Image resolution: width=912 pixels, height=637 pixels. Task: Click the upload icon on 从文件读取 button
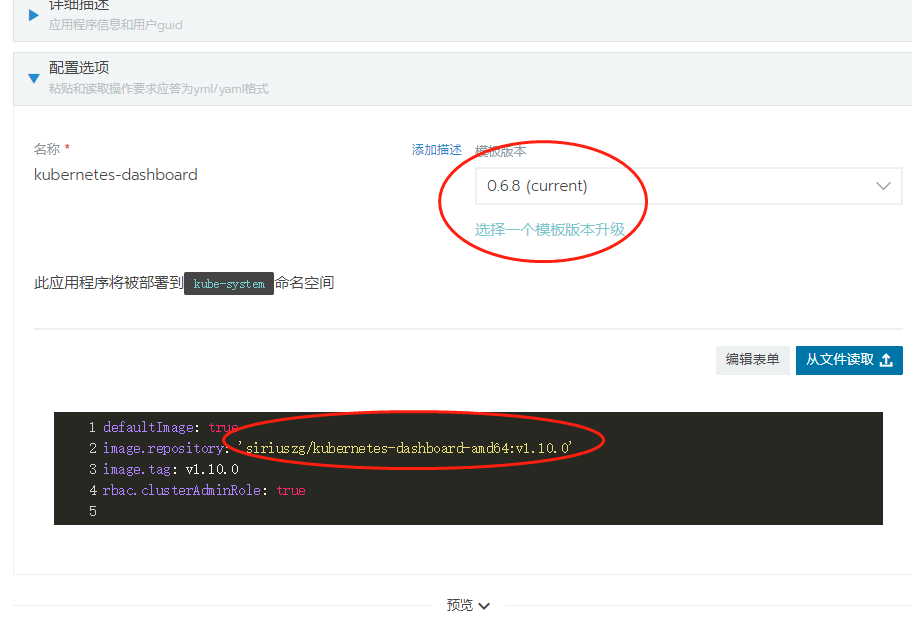[884, 360]
